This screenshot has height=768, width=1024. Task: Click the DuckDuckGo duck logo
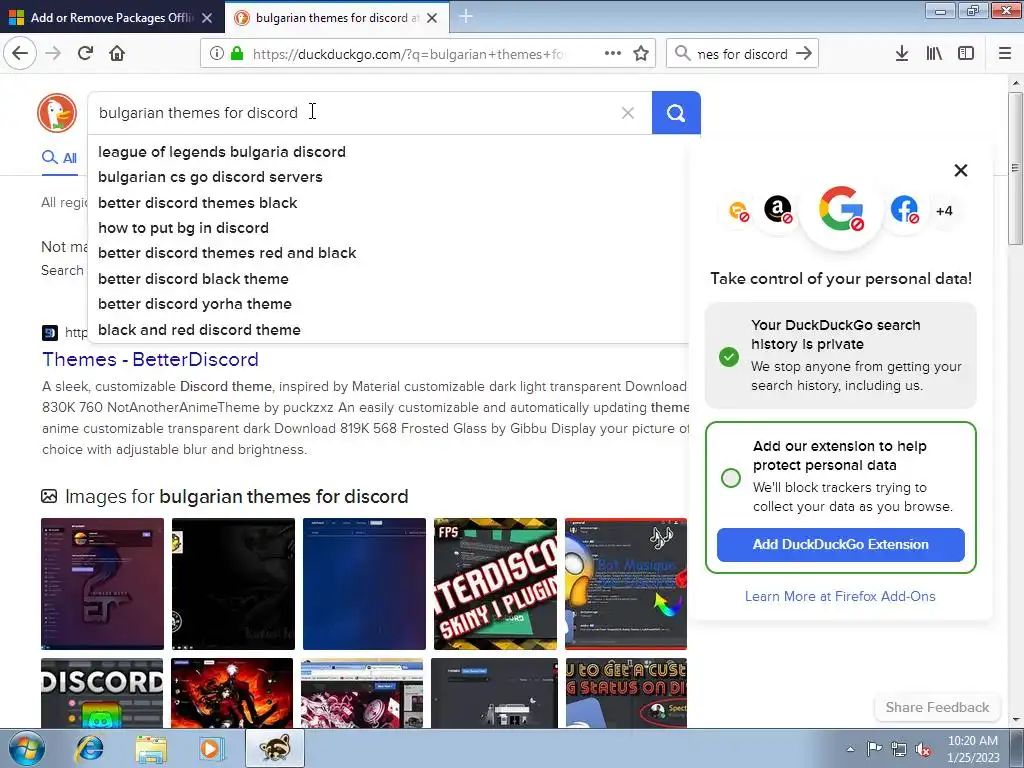[x=57, y=113]
